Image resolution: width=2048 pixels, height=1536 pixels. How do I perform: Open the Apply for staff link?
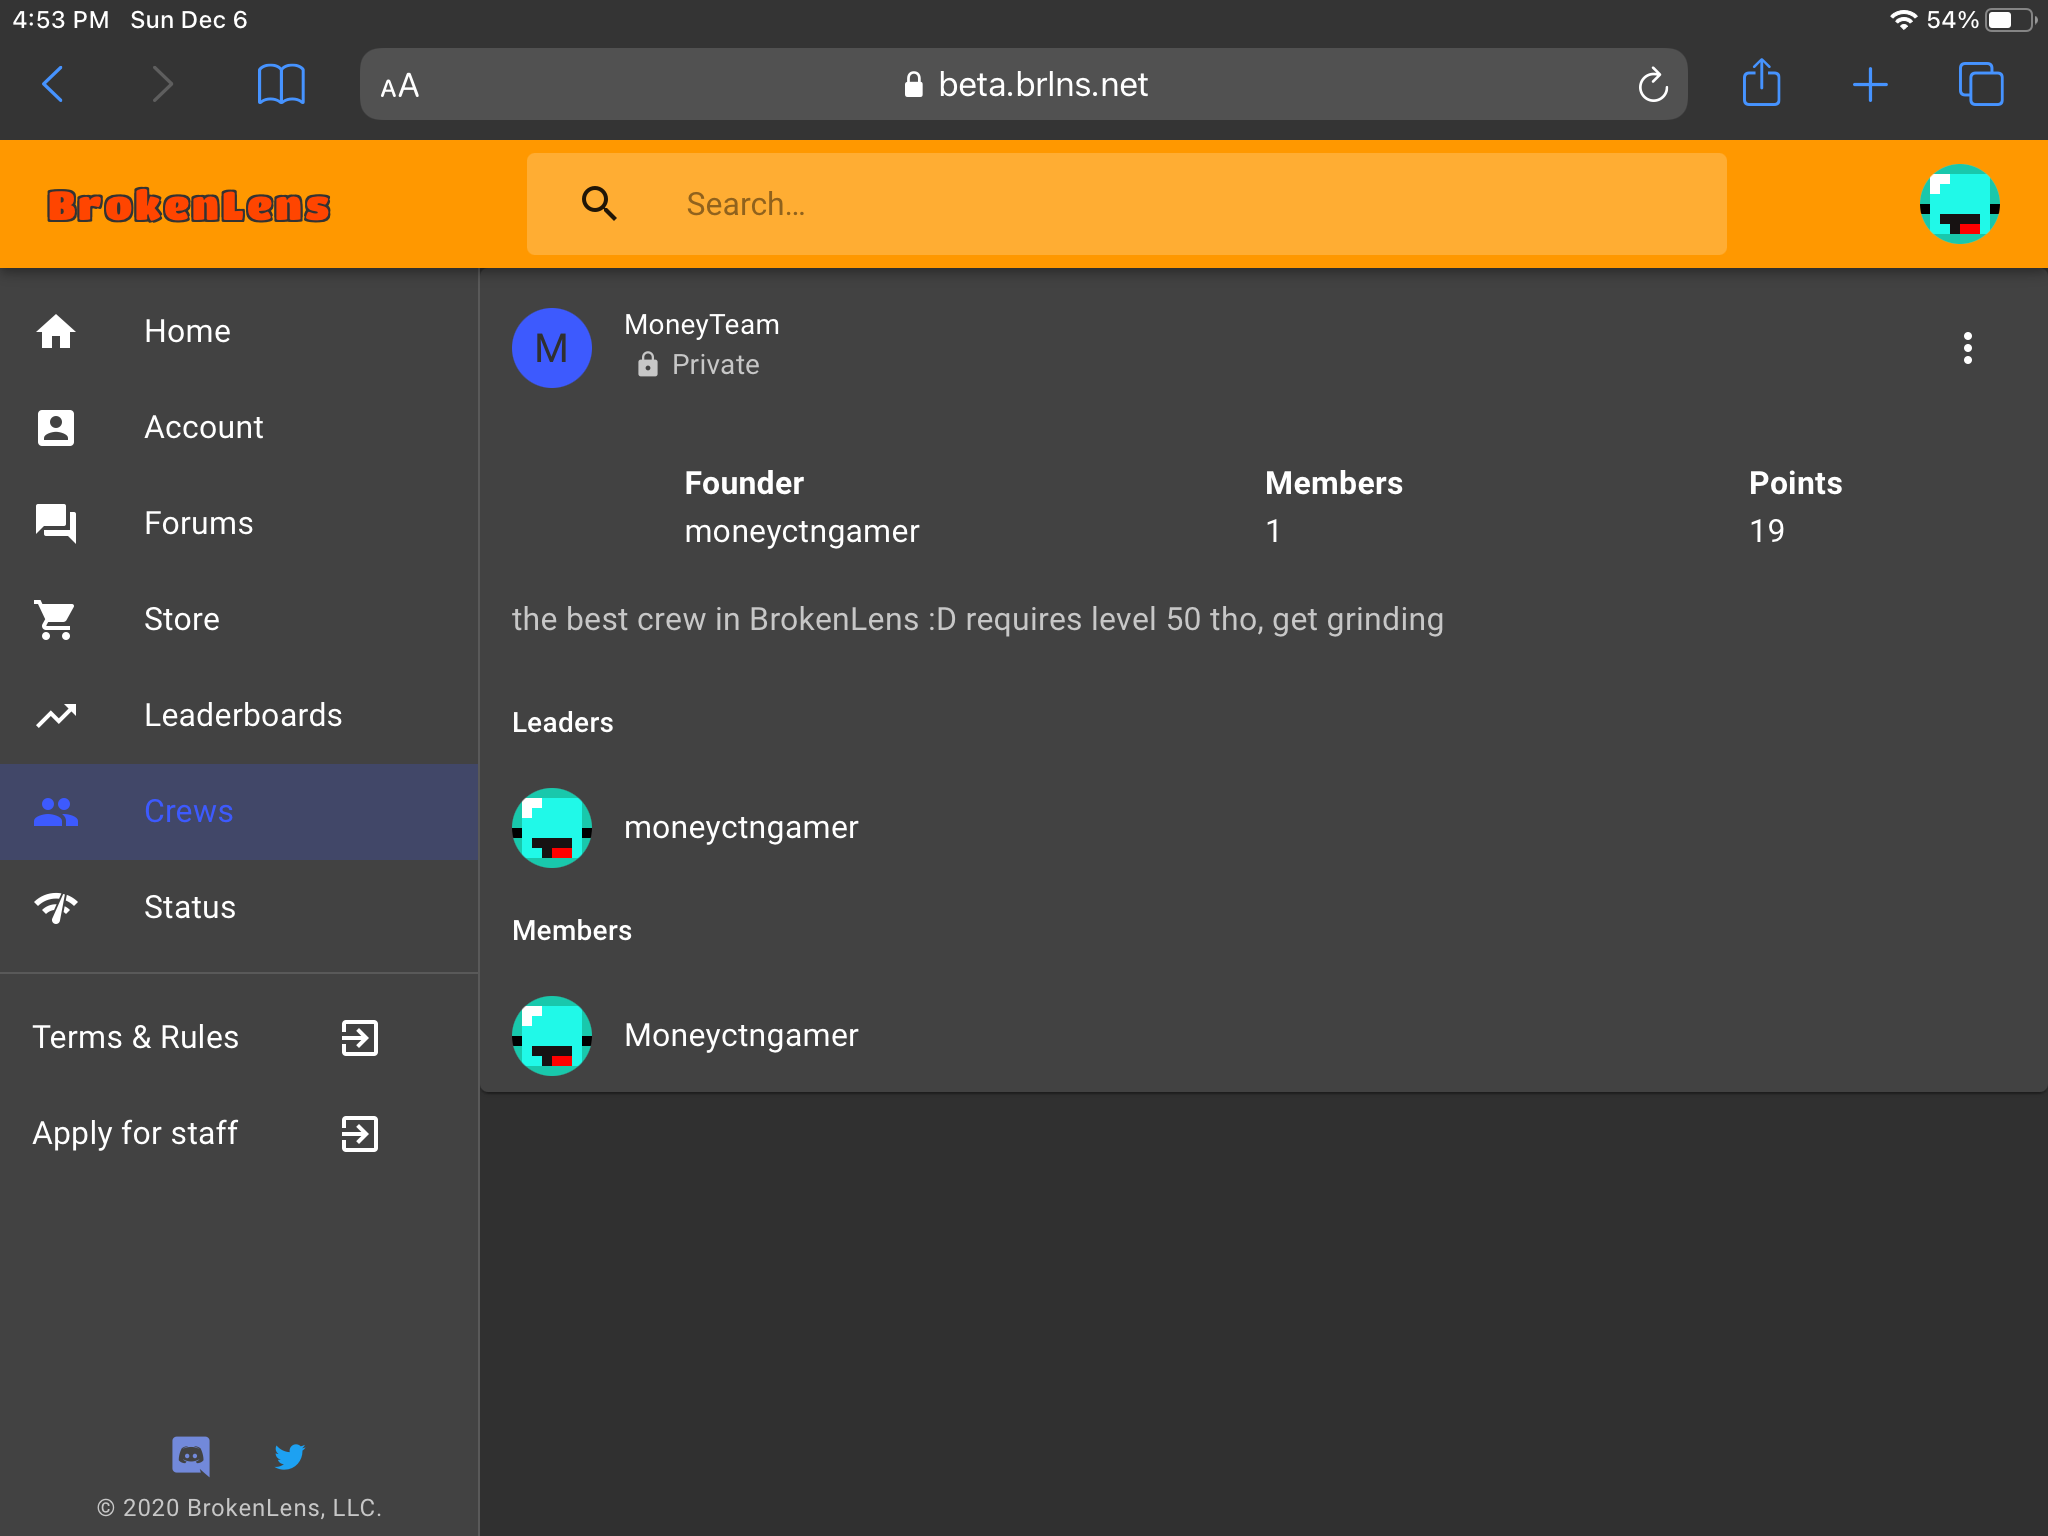205,1133
